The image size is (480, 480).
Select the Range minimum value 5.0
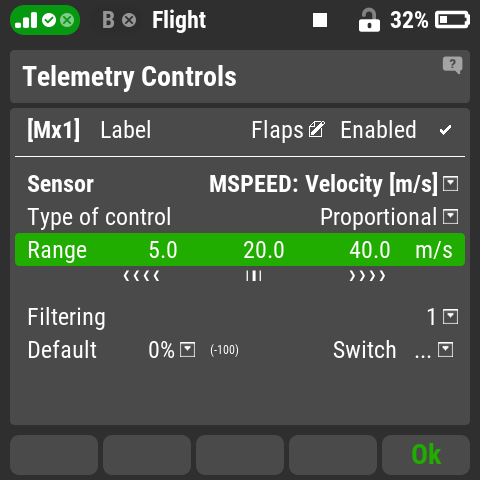pos(163,250)
